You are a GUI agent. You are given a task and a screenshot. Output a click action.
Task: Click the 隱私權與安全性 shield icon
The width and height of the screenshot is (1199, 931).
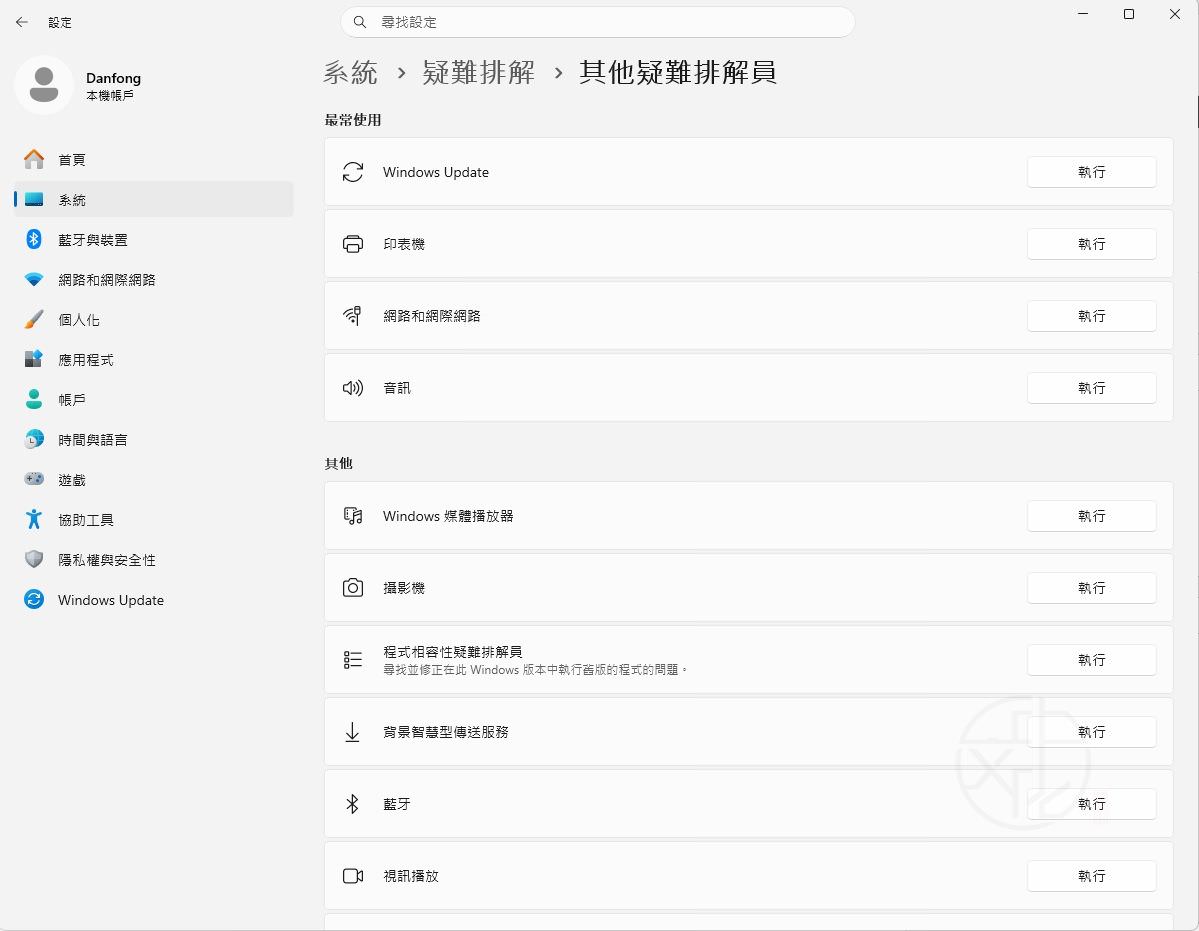(x=34, y=560)
